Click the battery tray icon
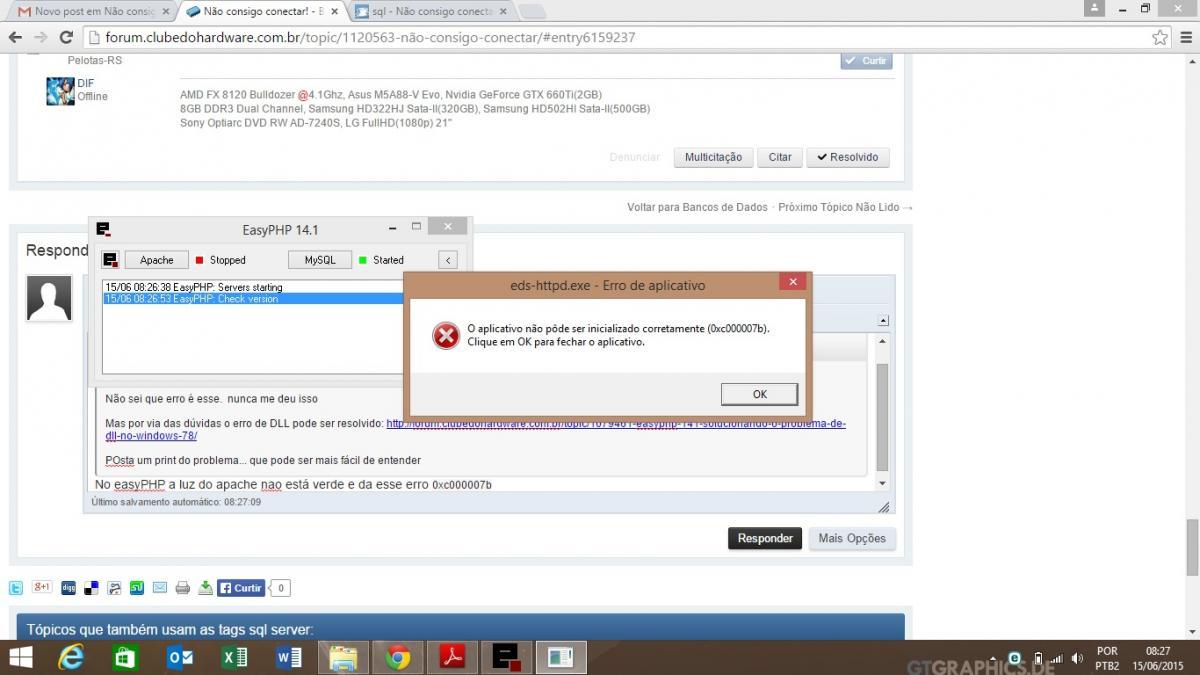Viewport: 1200px width, 675px height. point(1037,658)
